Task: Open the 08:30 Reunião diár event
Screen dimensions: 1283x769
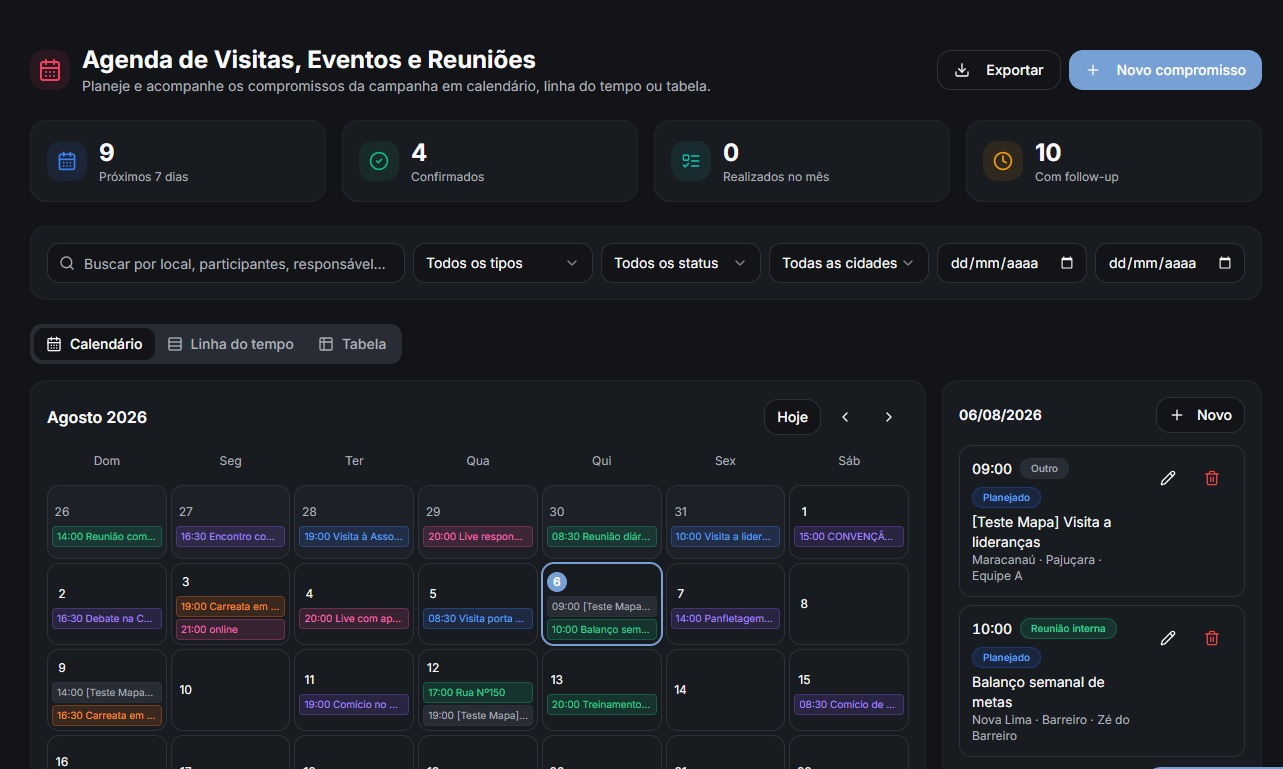Action: click(602, 536)
